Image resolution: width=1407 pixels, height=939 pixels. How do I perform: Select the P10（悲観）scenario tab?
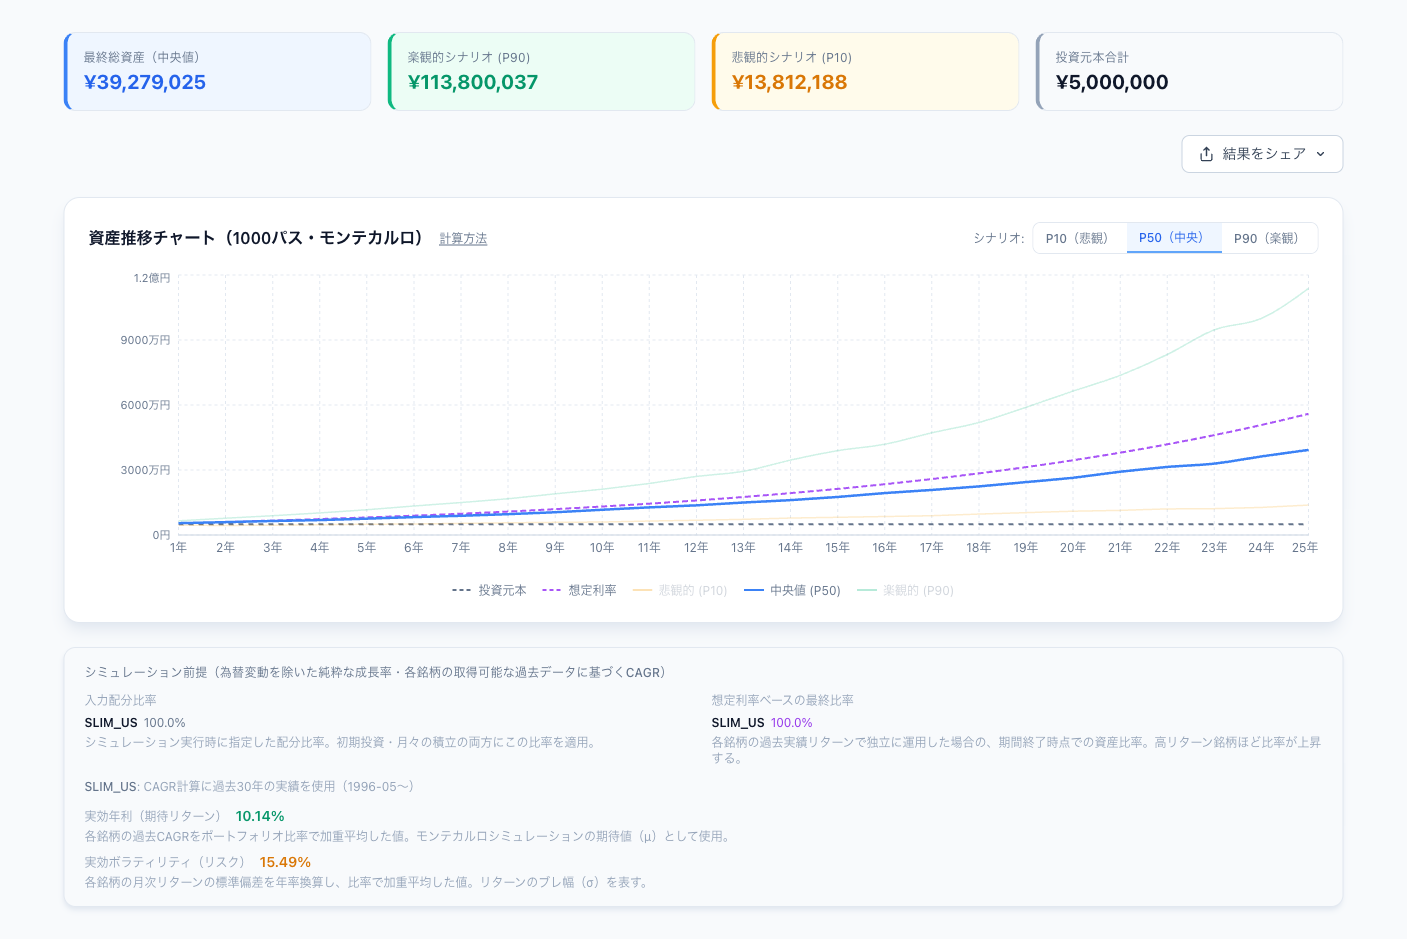(x=1080, y=238)
